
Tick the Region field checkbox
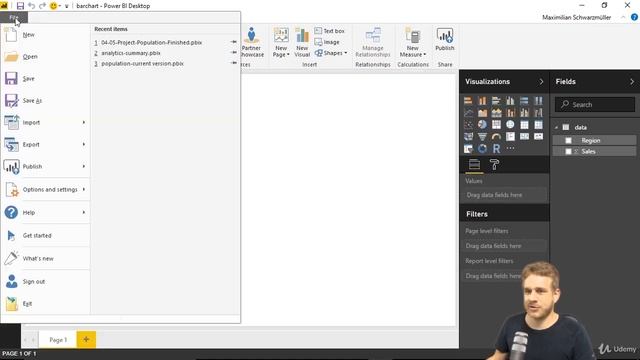(568, 140)
